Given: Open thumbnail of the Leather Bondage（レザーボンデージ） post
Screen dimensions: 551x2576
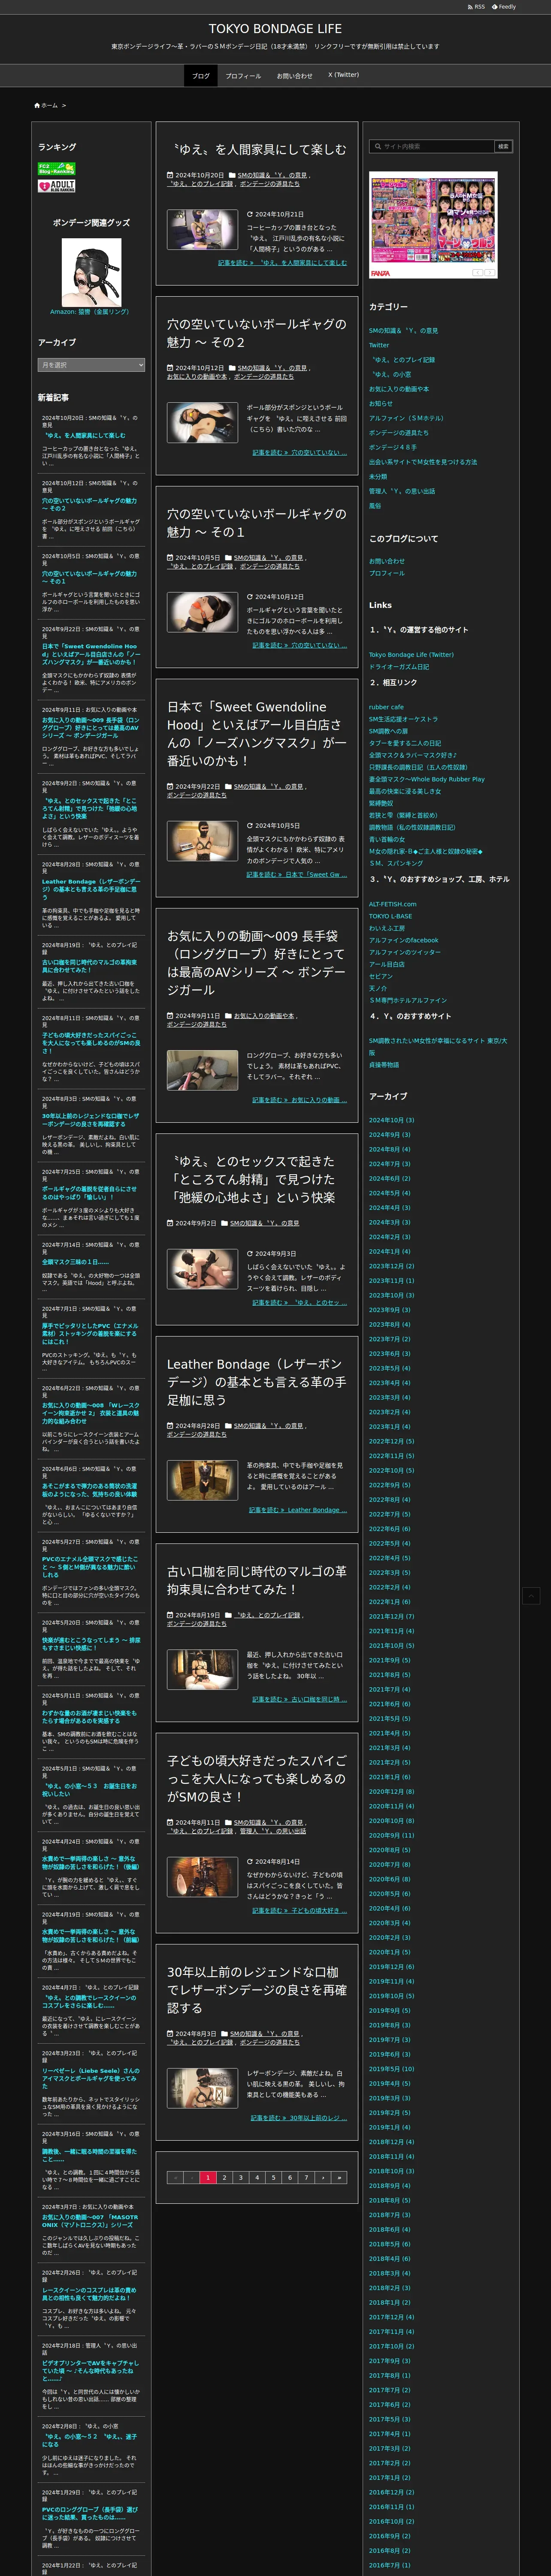Looking at the screenshot, I should point(202,1480).
